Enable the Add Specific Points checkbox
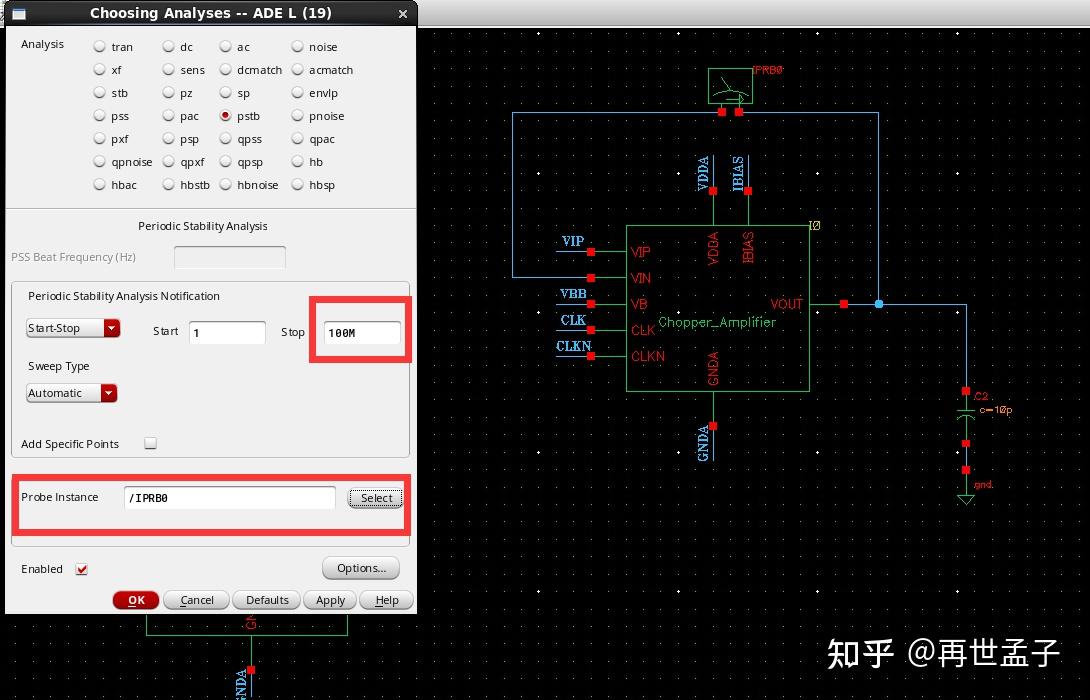The width and height of the screenshot is (1090, 700). coord(150,443)
